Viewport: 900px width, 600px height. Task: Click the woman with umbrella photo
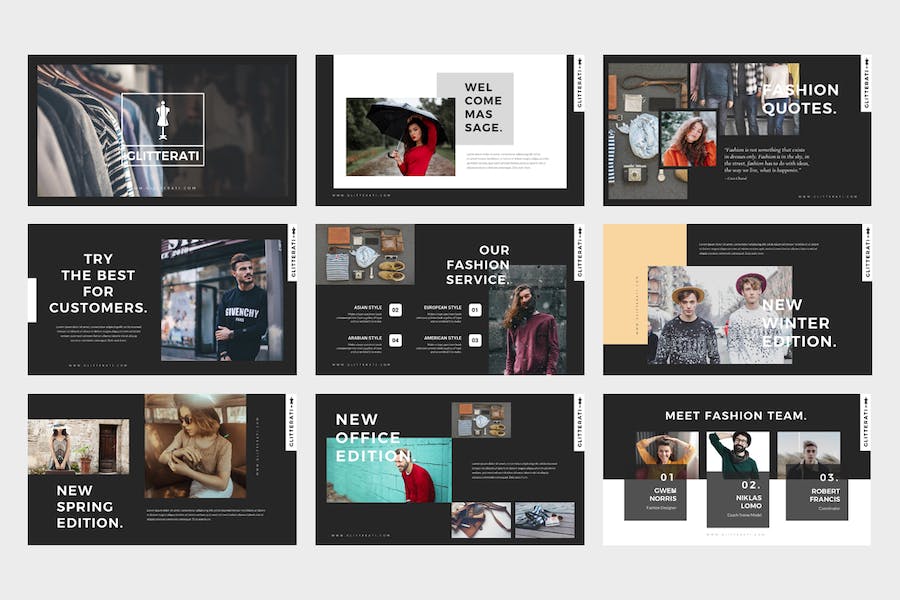point(400,137)
